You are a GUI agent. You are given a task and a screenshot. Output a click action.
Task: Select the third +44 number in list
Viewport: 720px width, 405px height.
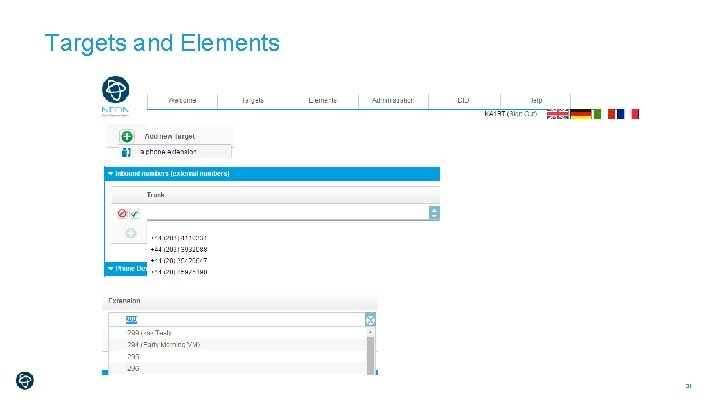[x=179, y=260]
